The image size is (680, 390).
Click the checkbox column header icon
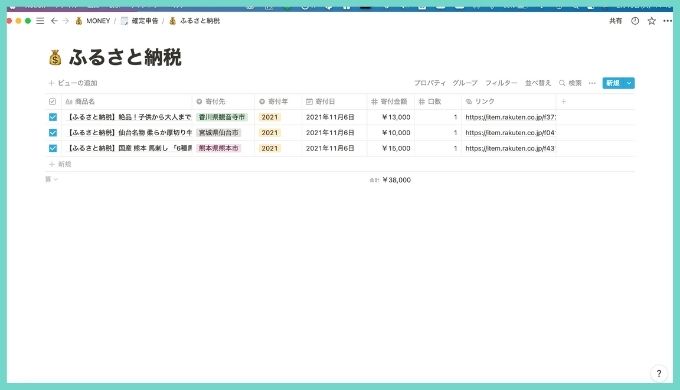[x=52, y=102]
